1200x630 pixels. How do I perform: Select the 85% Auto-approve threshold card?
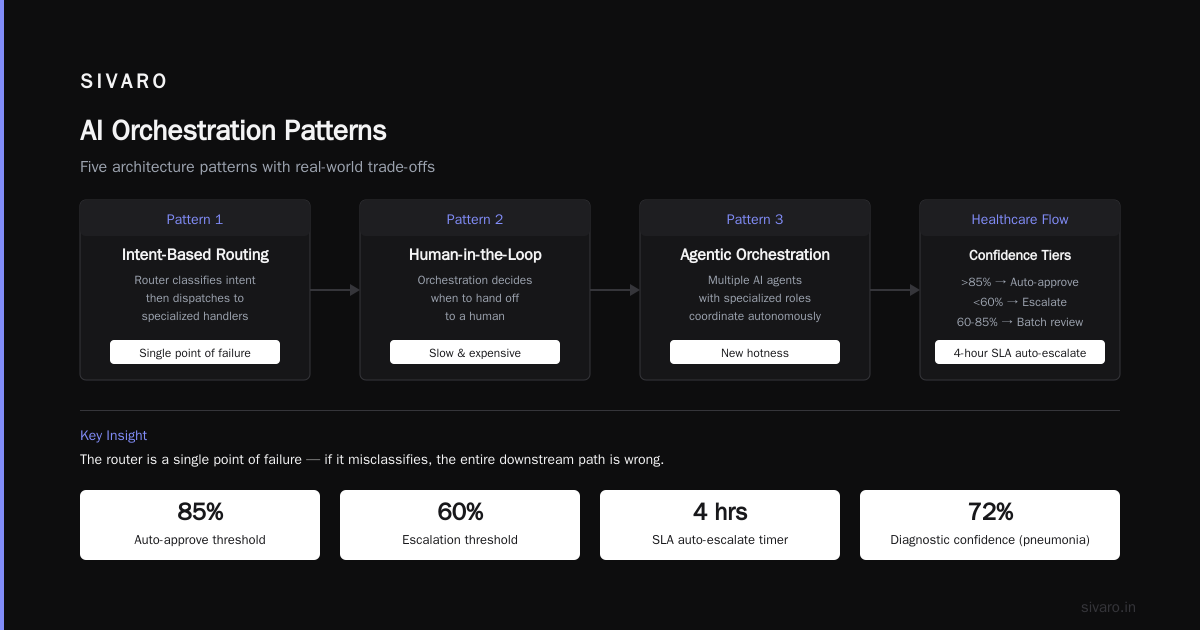click(x=200, y=525)
